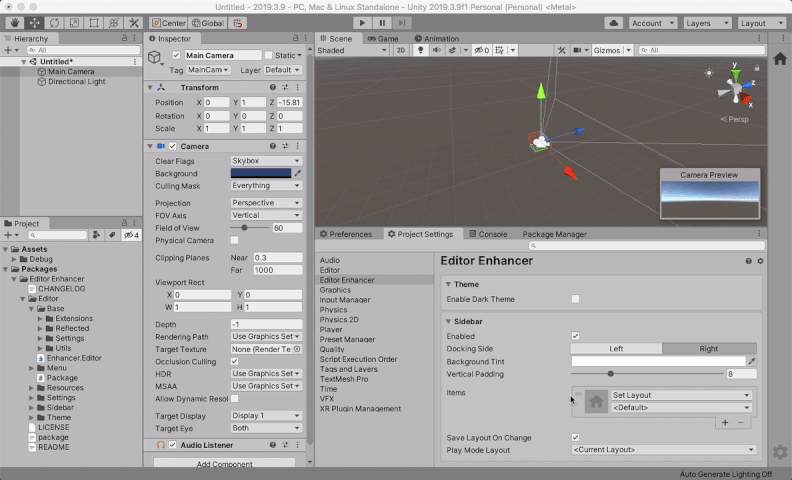Open Camera component context menu
This screenshot has height=480, width=792.
tap(298, 146)
